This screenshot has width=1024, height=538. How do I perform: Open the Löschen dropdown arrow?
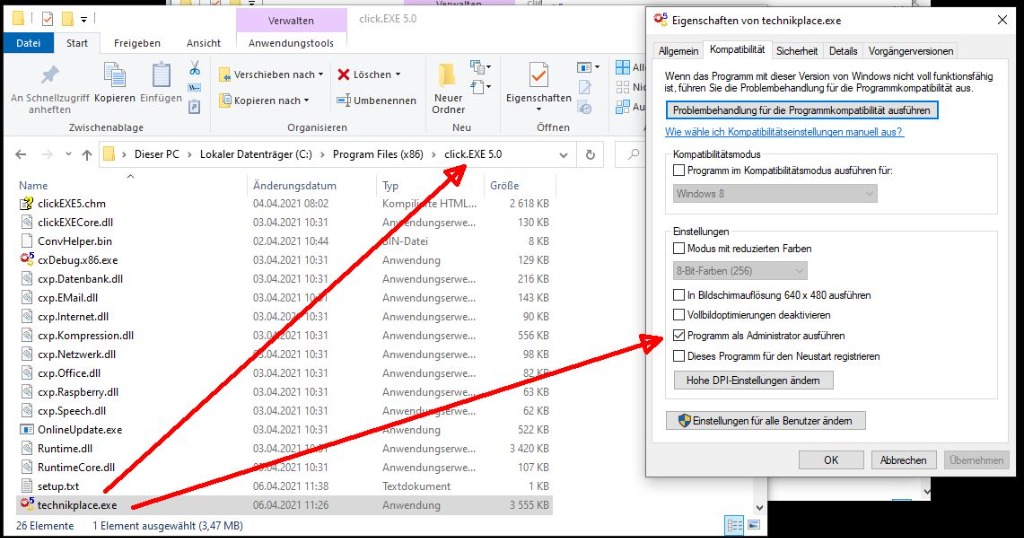[398, 74]
